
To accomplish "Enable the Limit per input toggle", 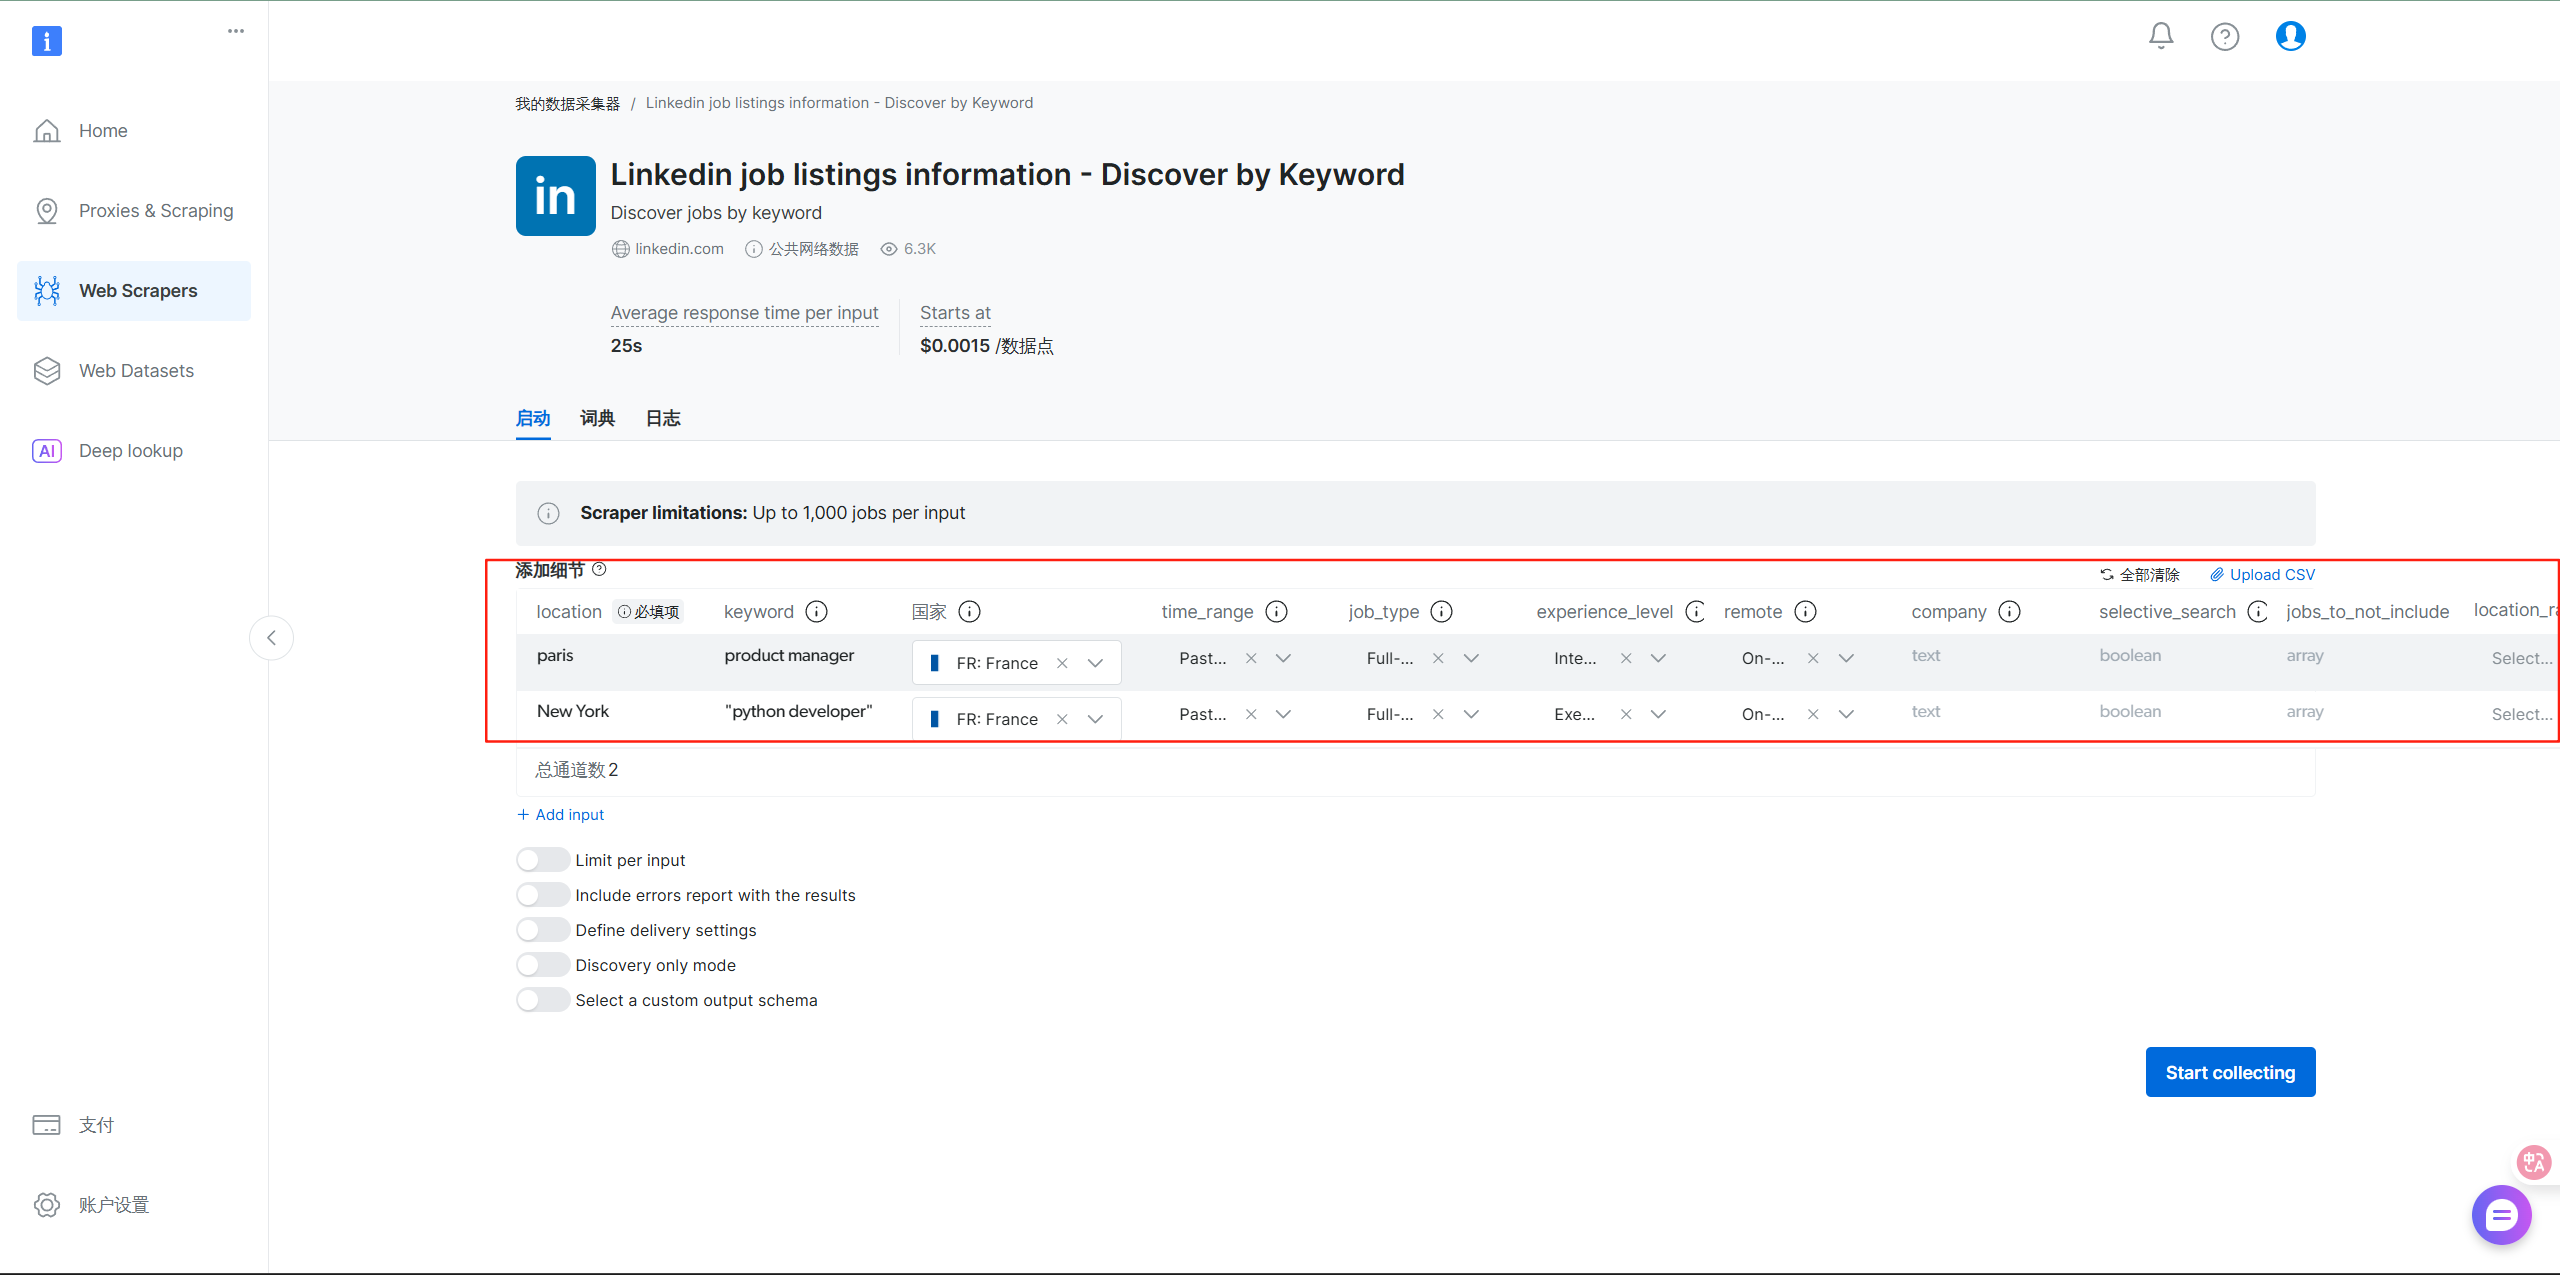I will pos(542,860).
